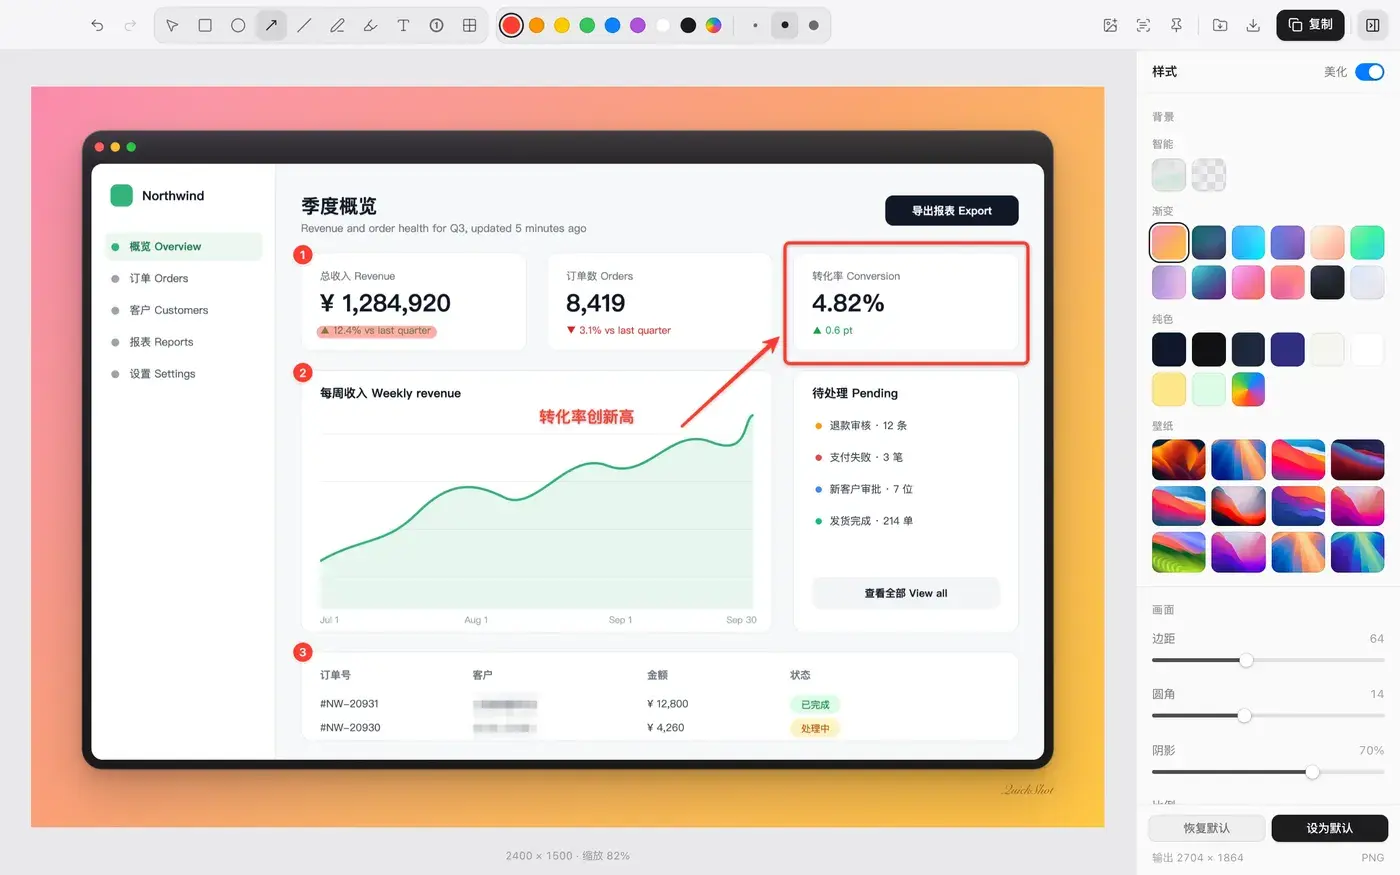Pick the black annotation color

point(688,25)
